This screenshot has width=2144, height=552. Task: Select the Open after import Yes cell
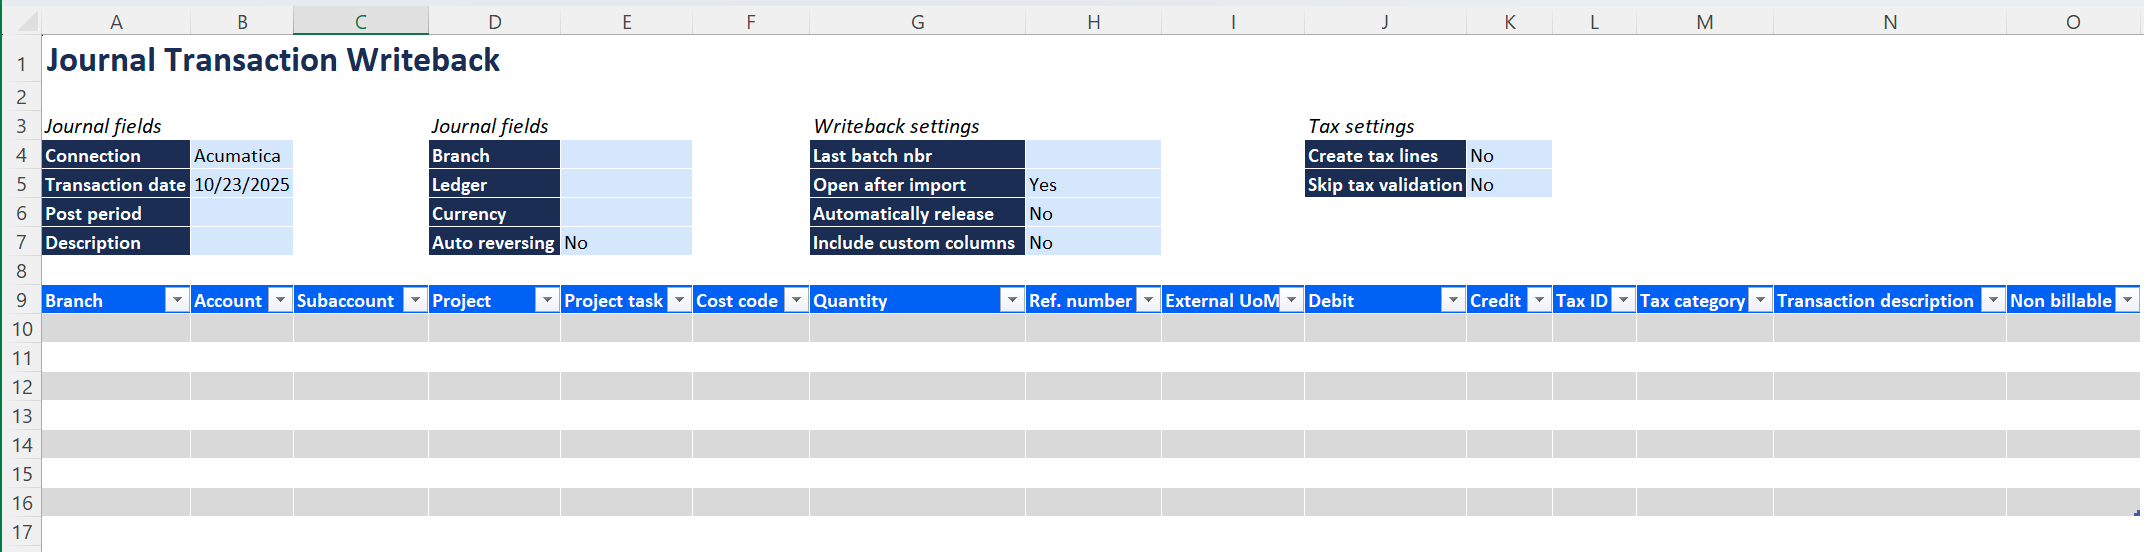[1092, 185]
